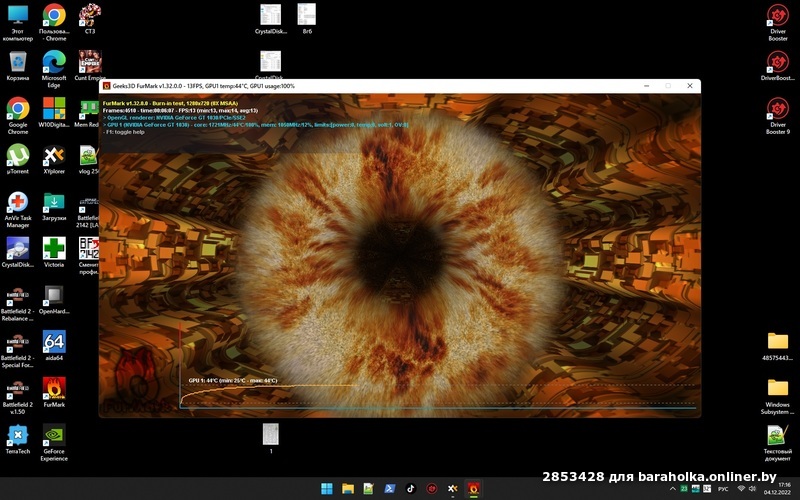Select the aida64 desktop shortcut
This screenshot has height=500, width=800.
(54, 346)
